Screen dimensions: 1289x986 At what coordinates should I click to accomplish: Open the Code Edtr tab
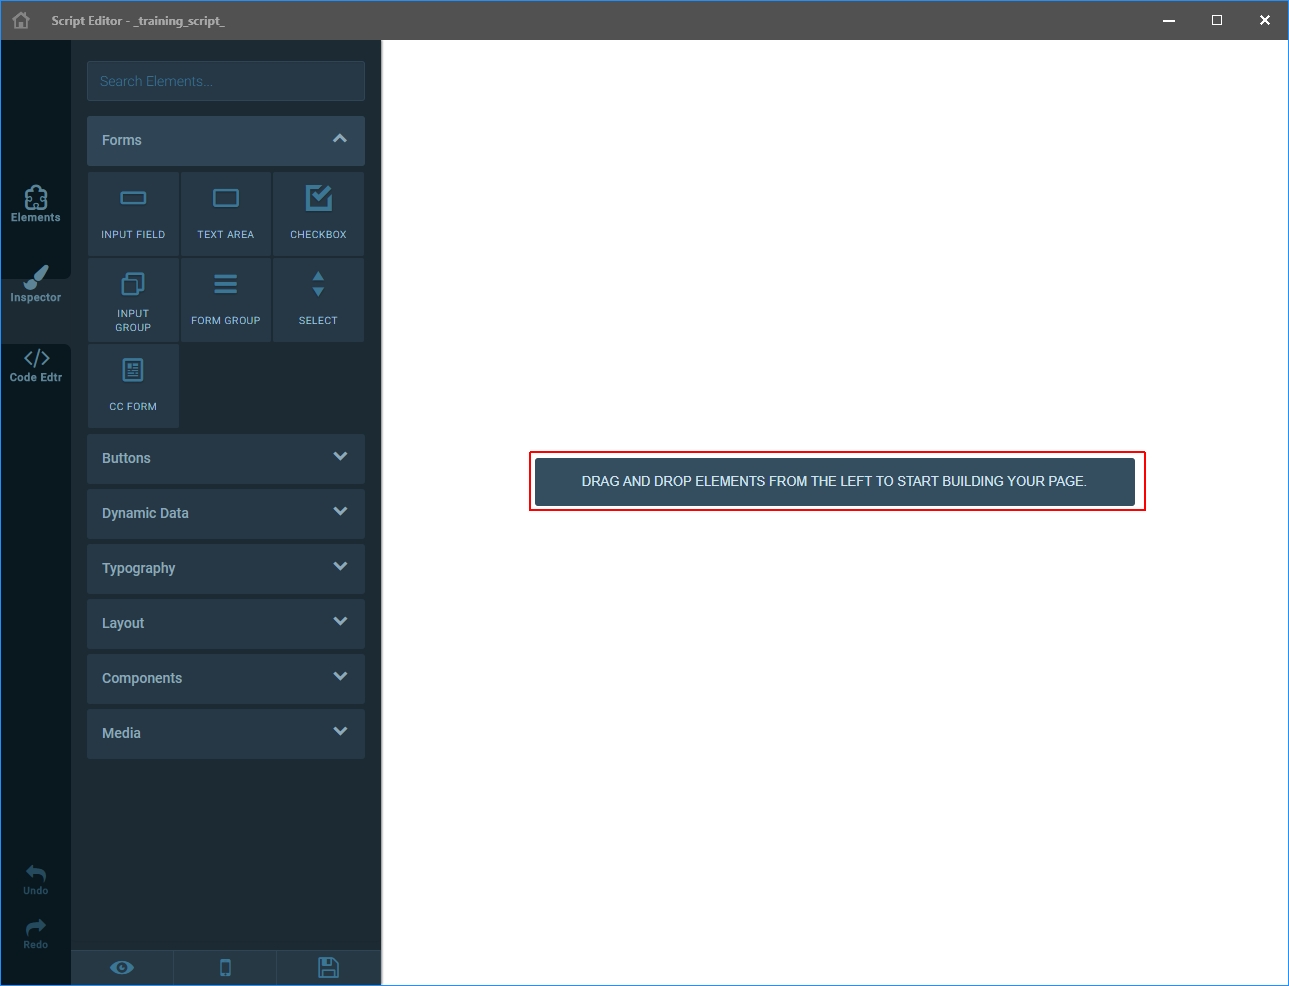pos(36,365)
